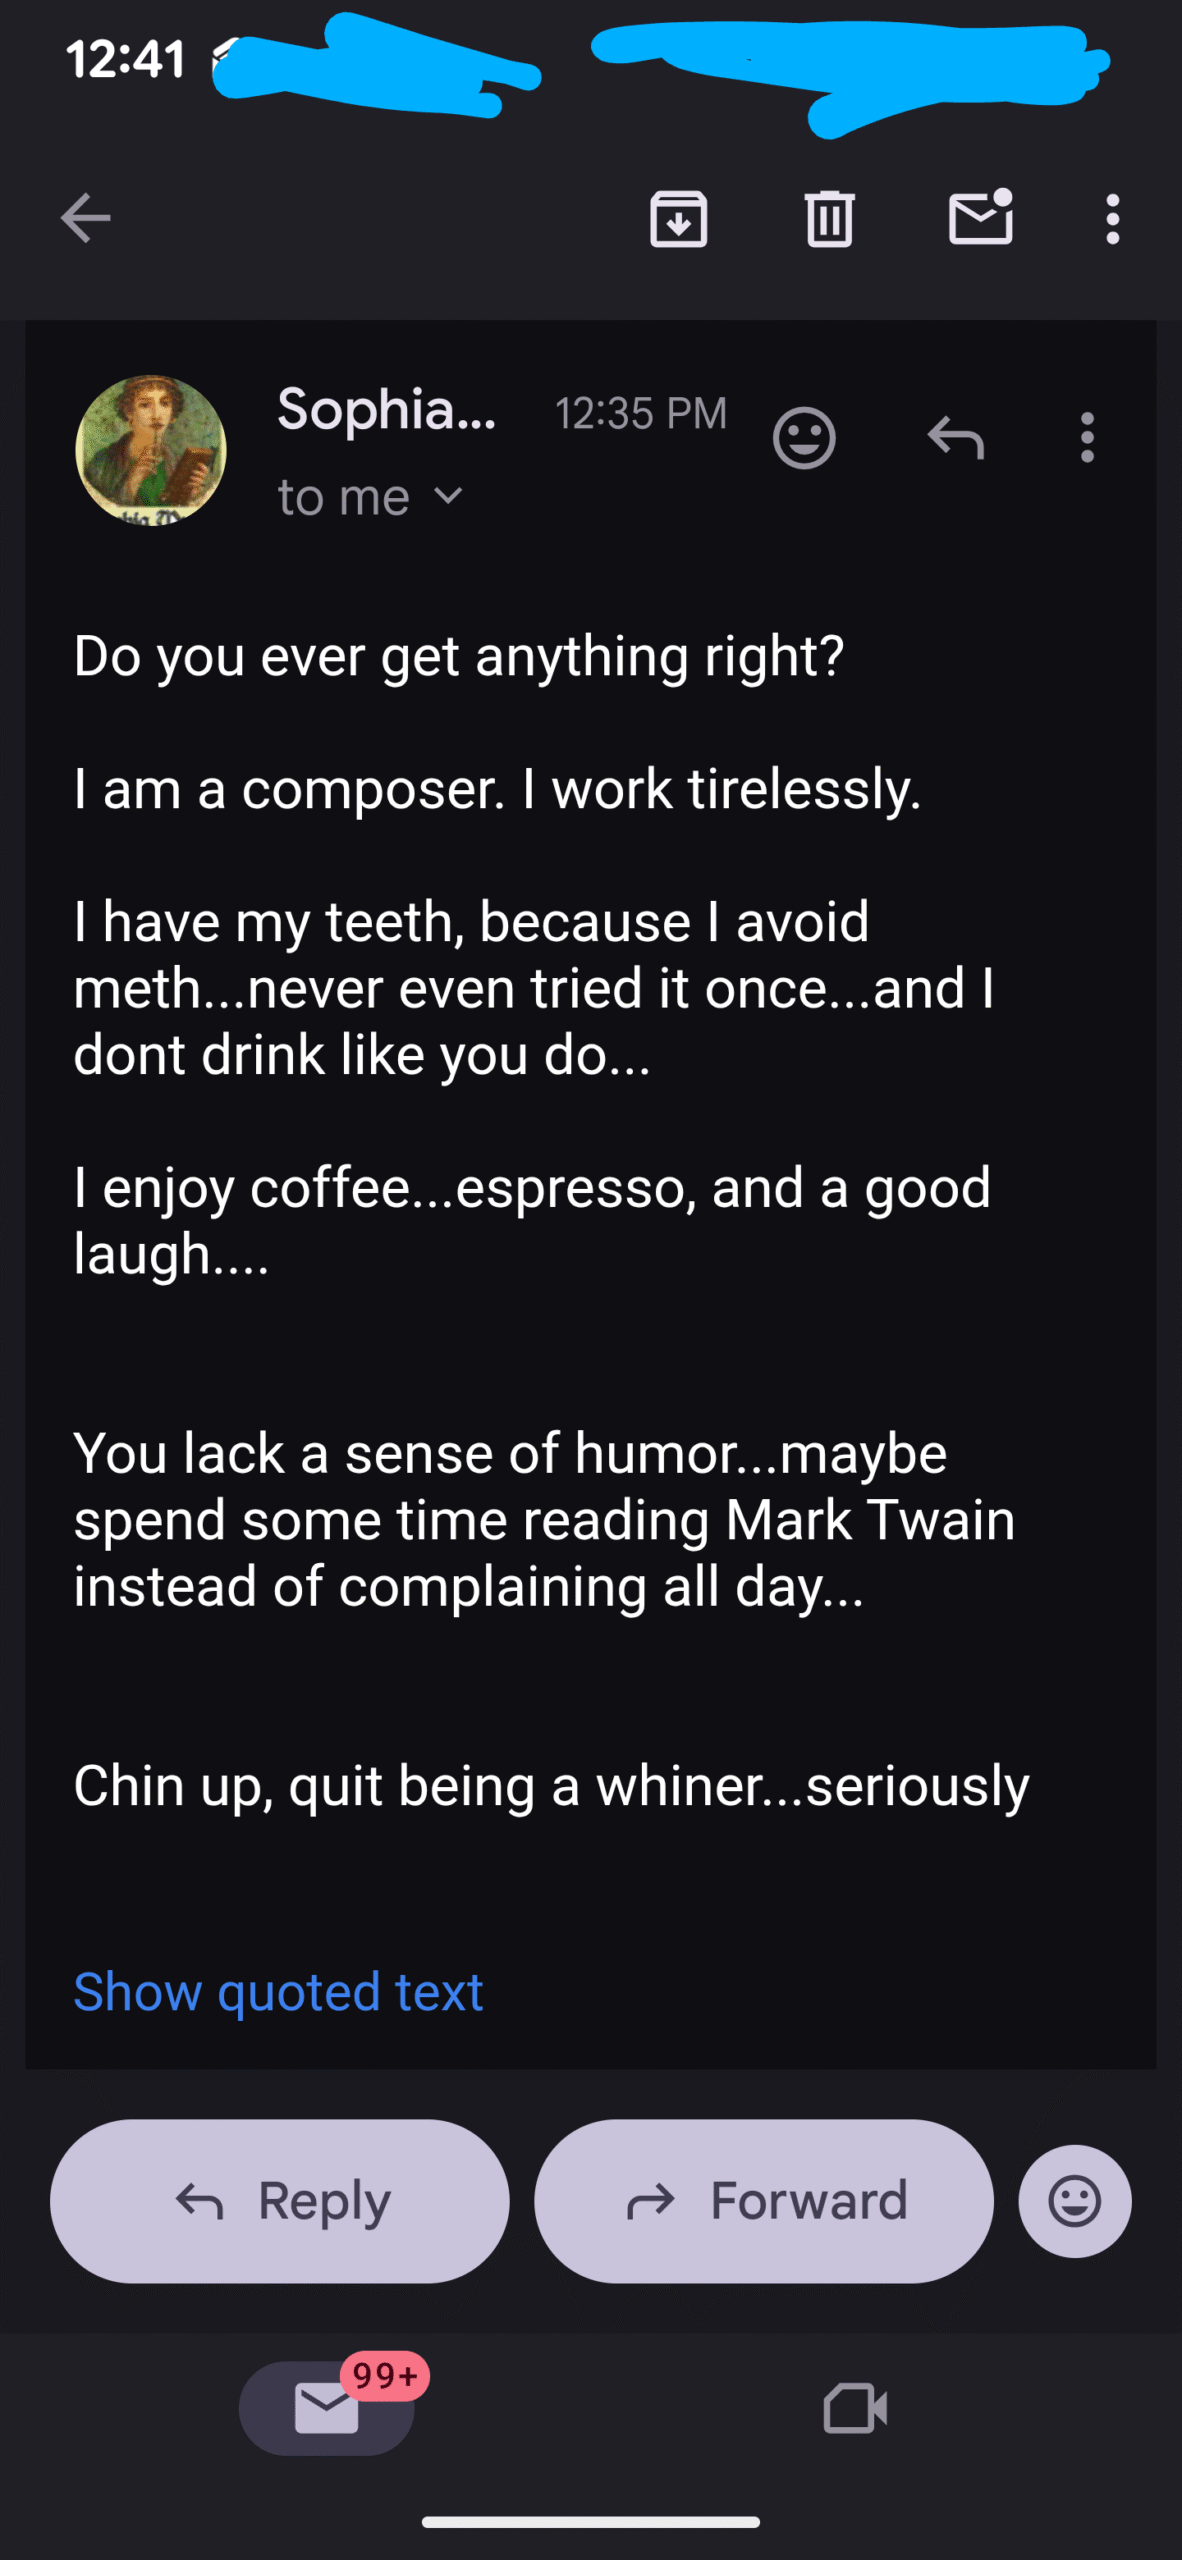
Task: Delete this email with trash icon
Action: [x=829, y=218]
